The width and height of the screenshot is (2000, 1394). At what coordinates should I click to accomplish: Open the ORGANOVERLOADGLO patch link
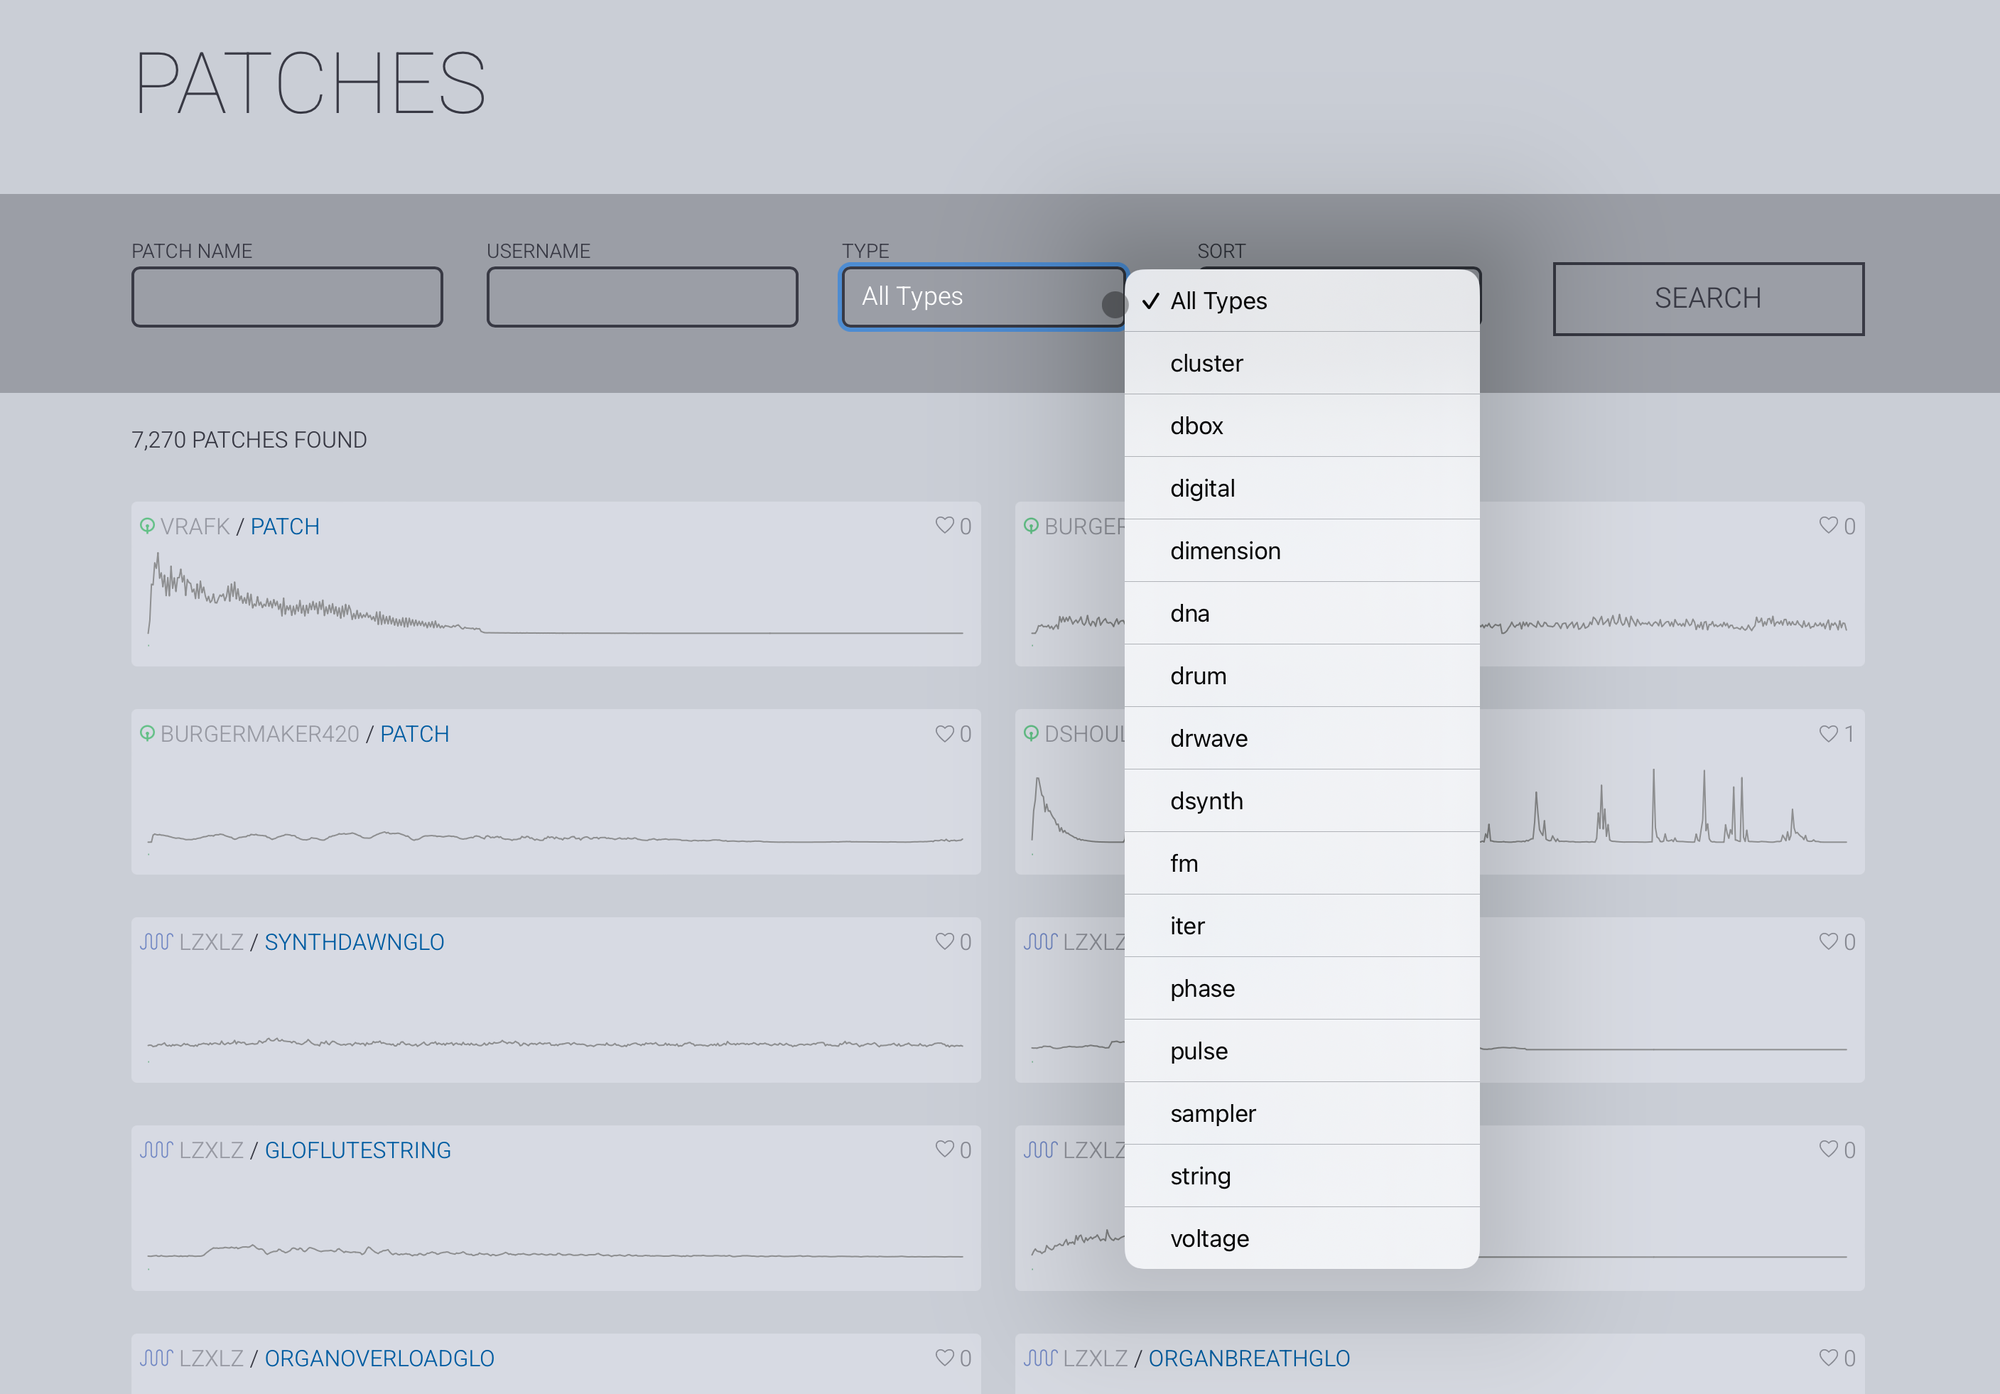(380, 1358)
